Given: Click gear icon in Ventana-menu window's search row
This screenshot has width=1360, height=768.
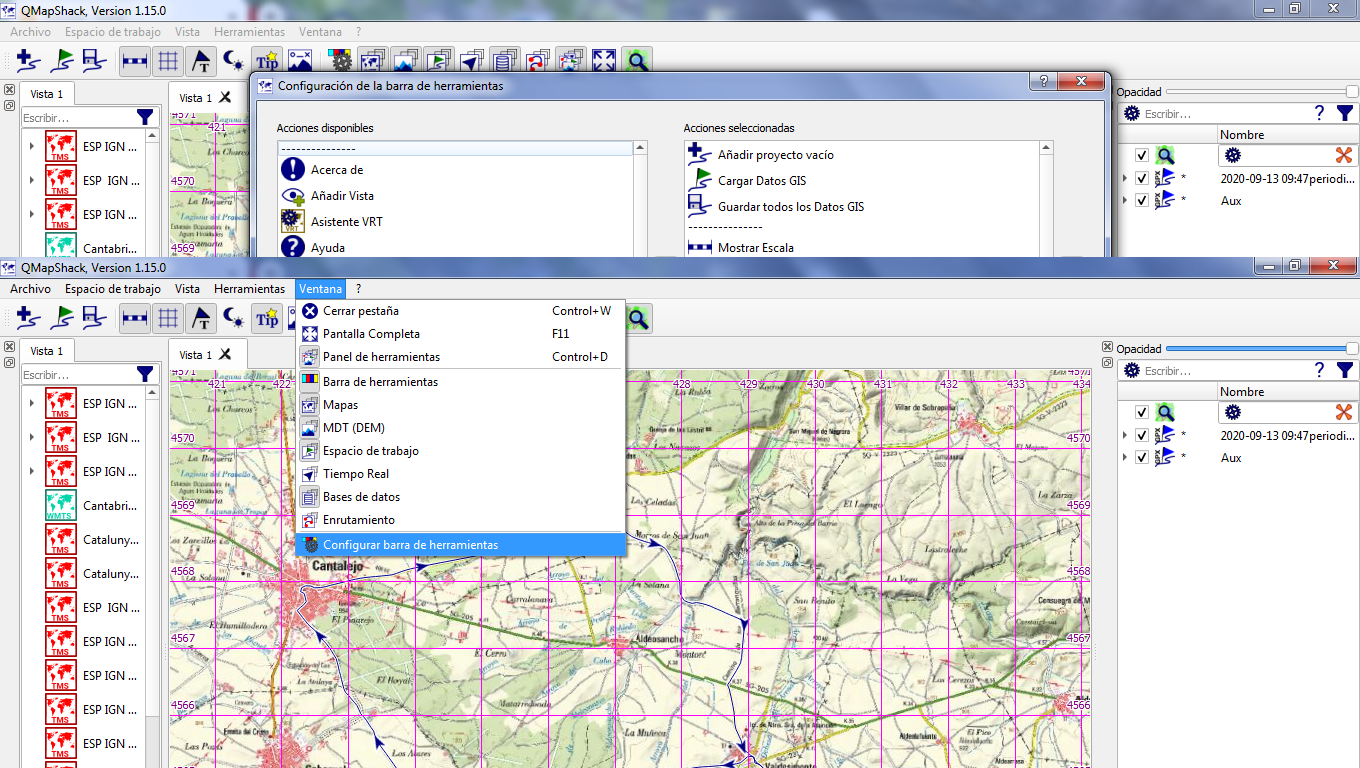Looking at the screenshot, I should point(1233,412).
